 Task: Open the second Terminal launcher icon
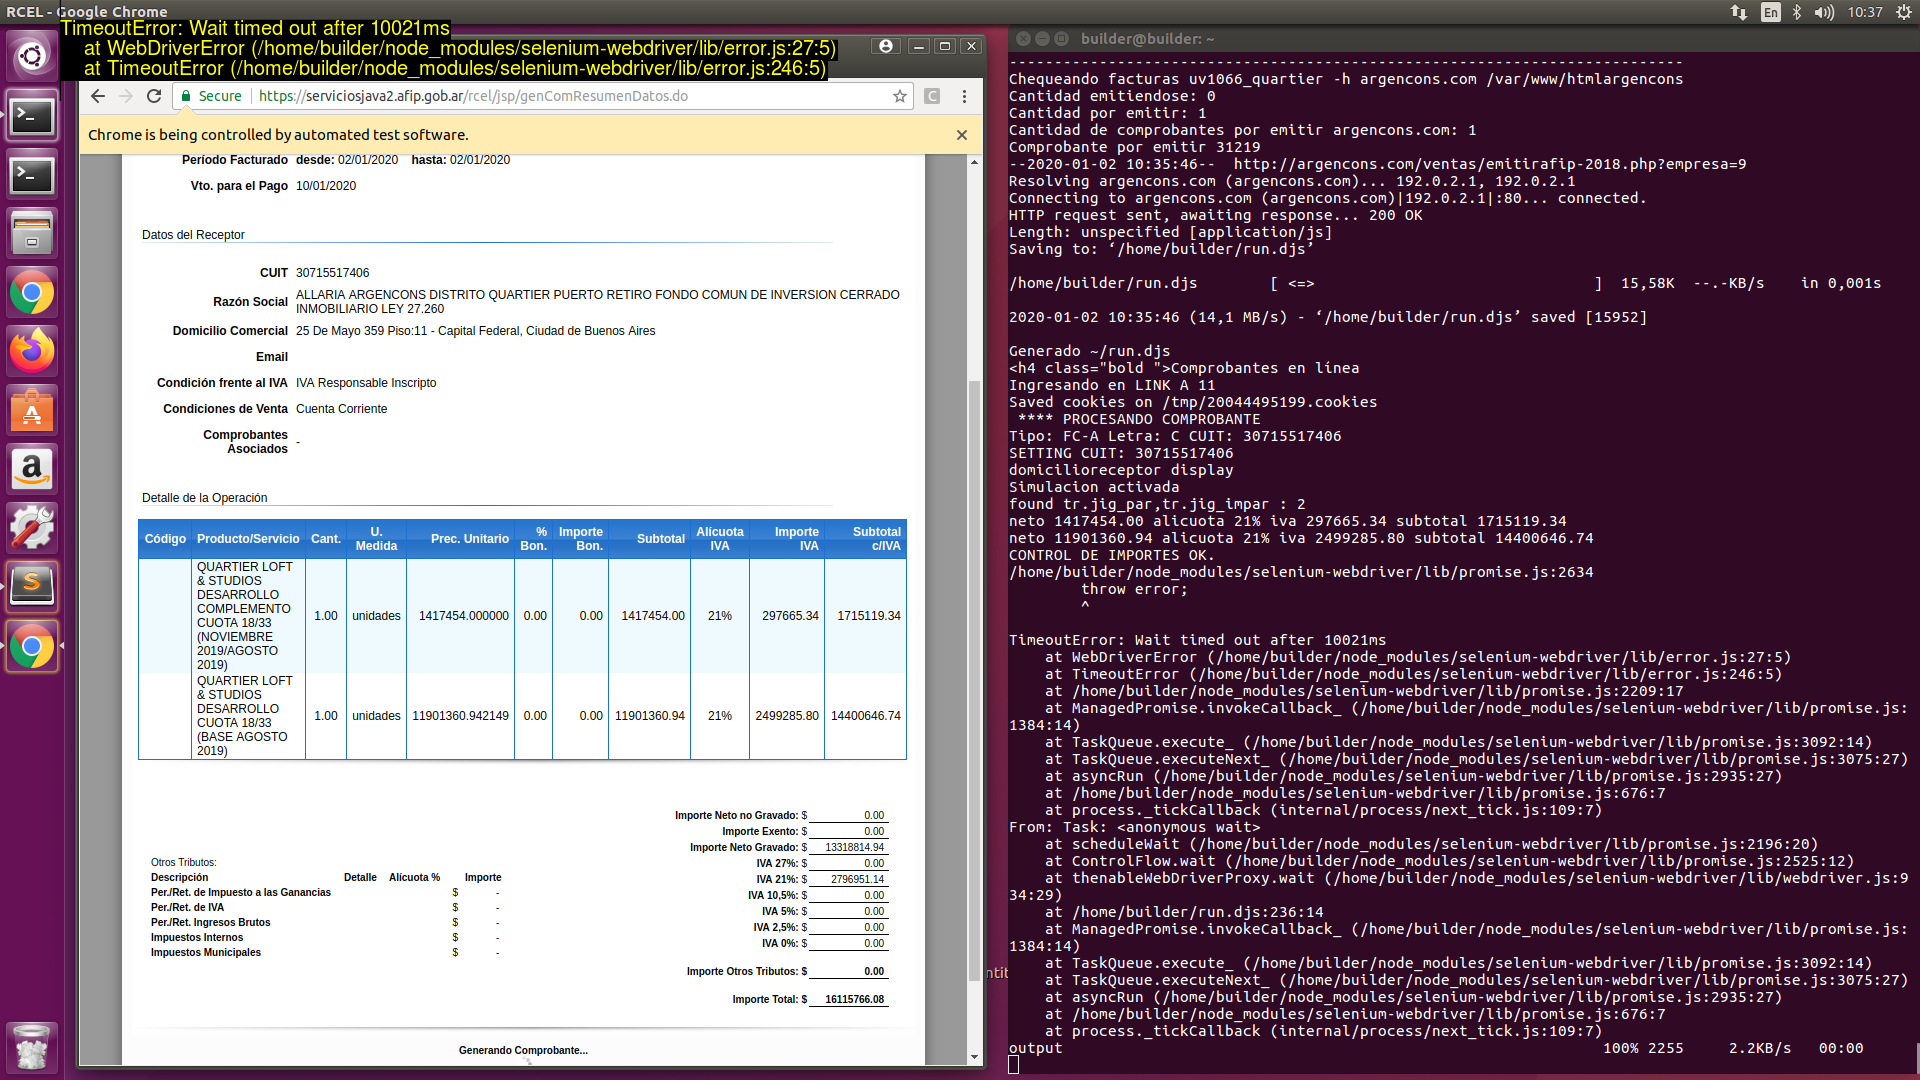point(32,176)
